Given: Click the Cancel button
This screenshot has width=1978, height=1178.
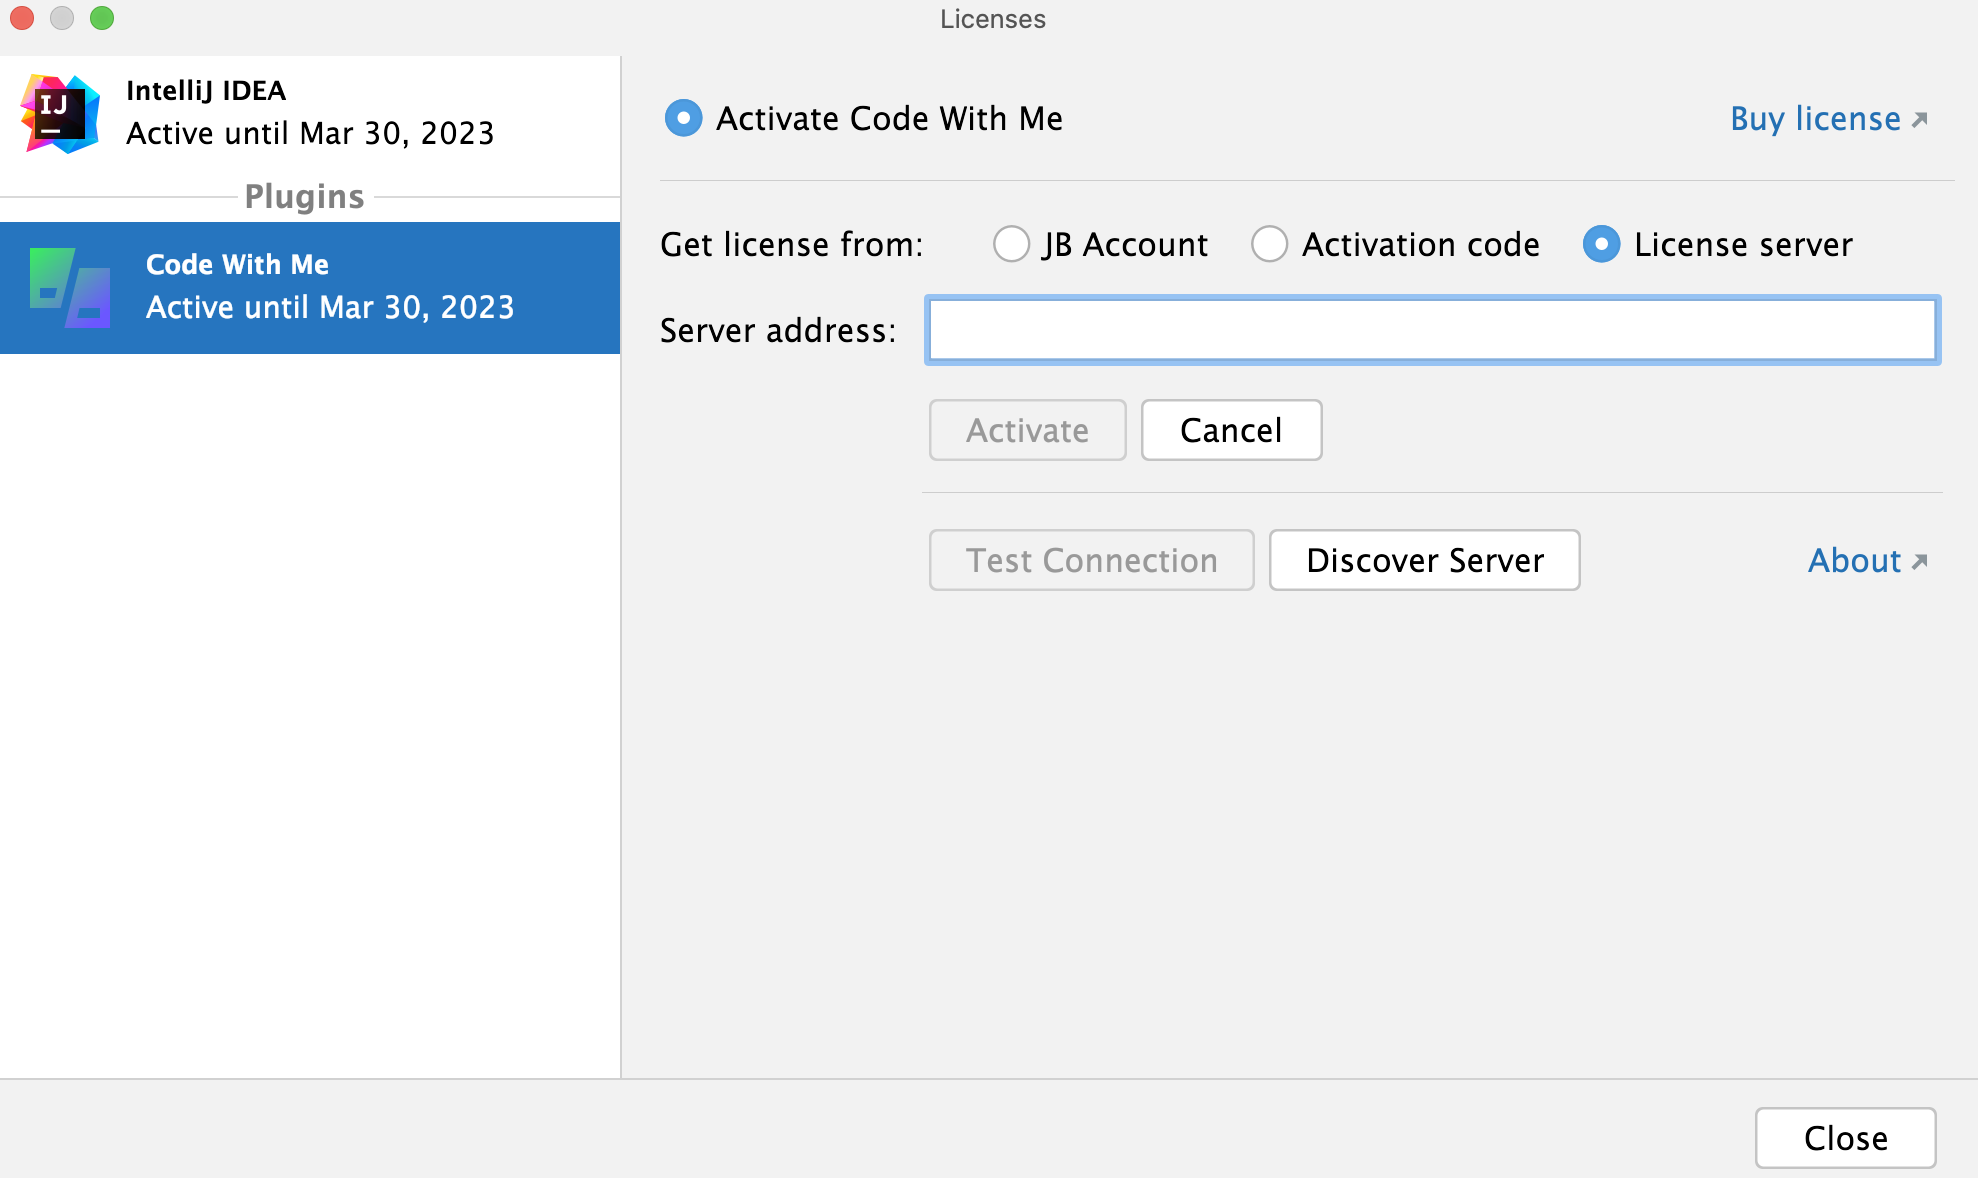Looking at the screenshot, I should tap(1231, 431).
